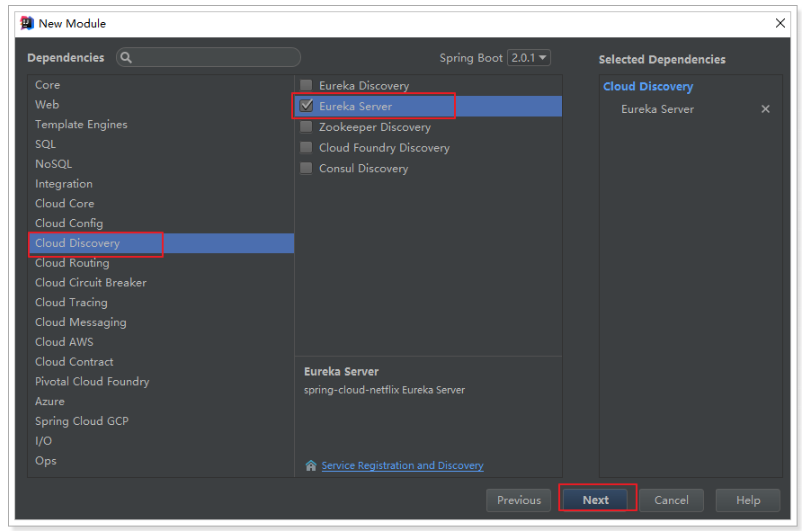Open the Service Registration and Discovery link
The width and height of the screenshot is (804, 531).
pos(403,465)
